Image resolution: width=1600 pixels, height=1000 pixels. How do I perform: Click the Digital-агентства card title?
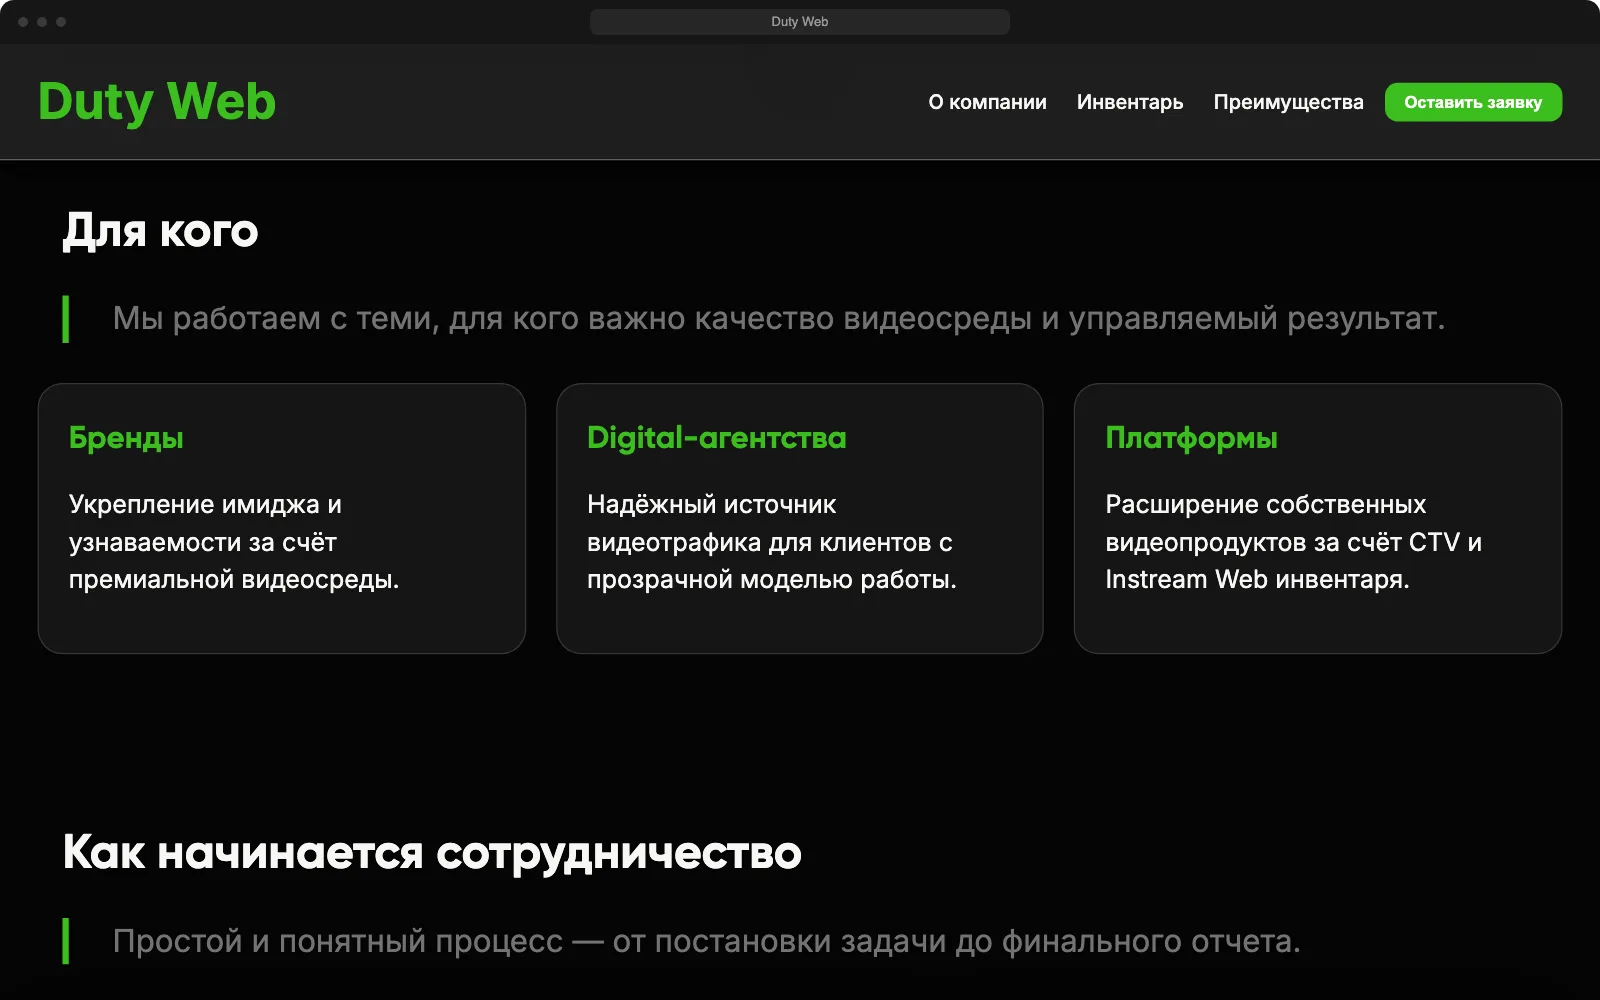tap(717, 438)
